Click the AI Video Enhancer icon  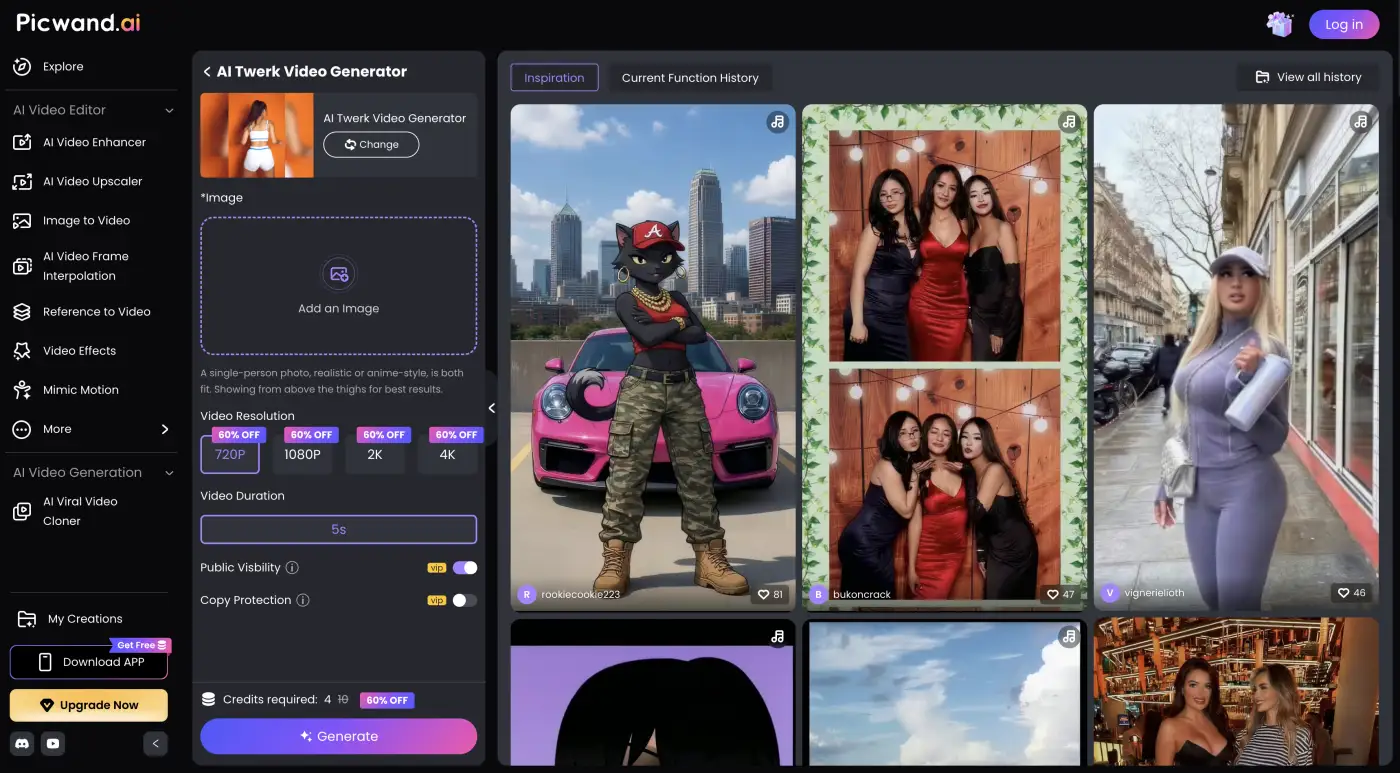click(x=22, y=142)
